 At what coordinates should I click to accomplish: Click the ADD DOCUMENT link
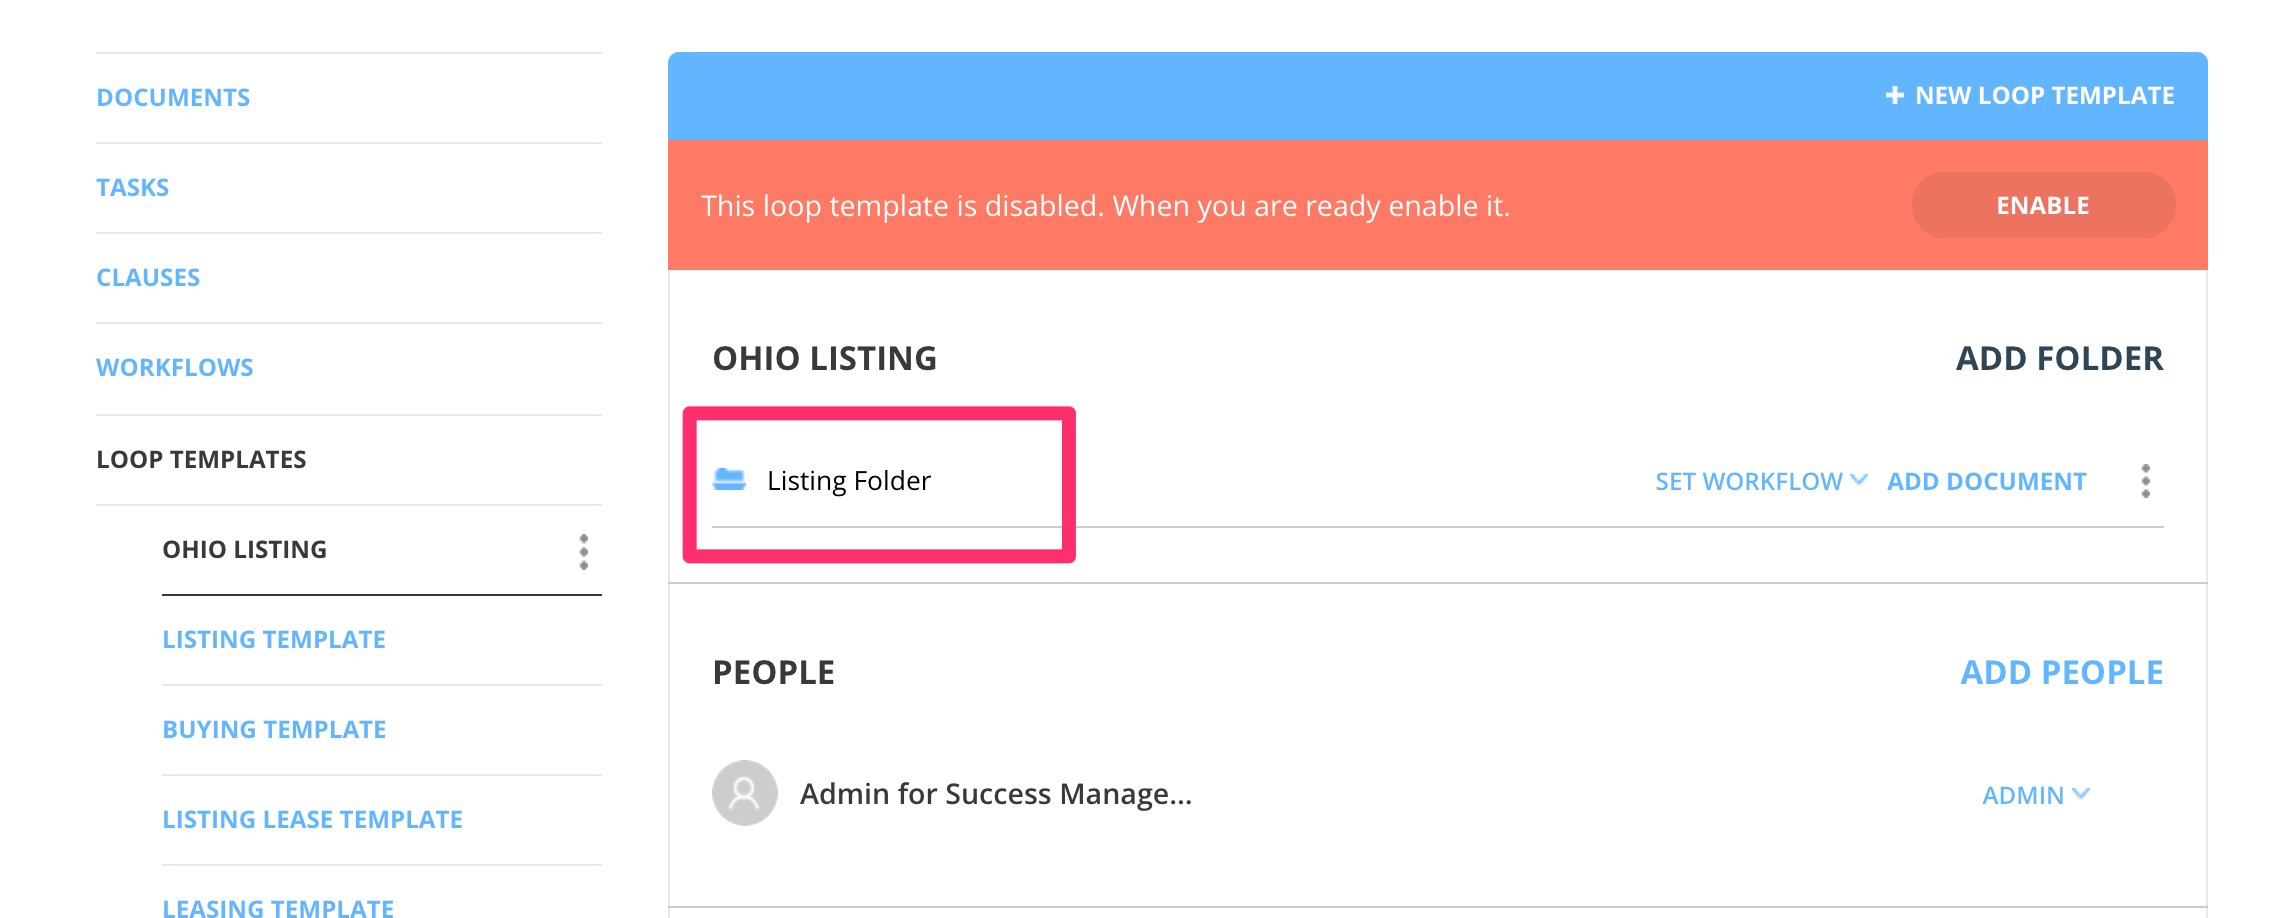[x=1986, y=481]
